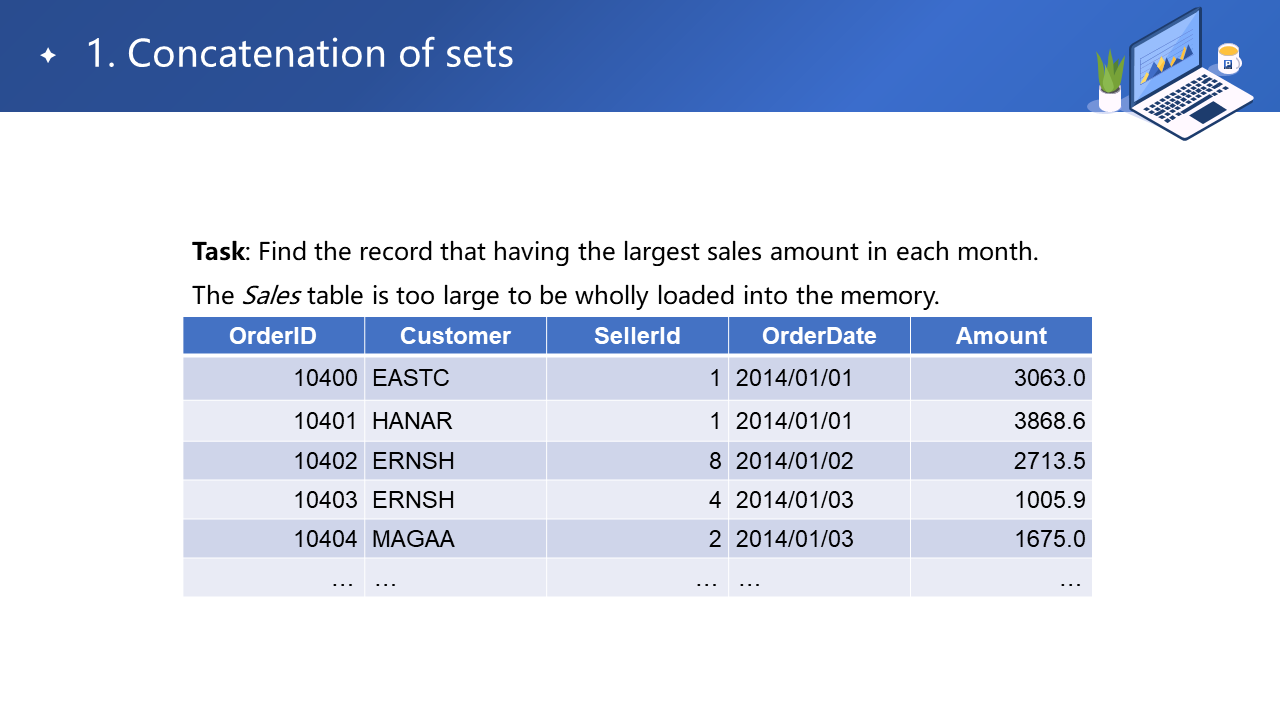Click the green potted plant illustration
The width and height of the screenshot is (1280, 720).
click(1110, 82)
